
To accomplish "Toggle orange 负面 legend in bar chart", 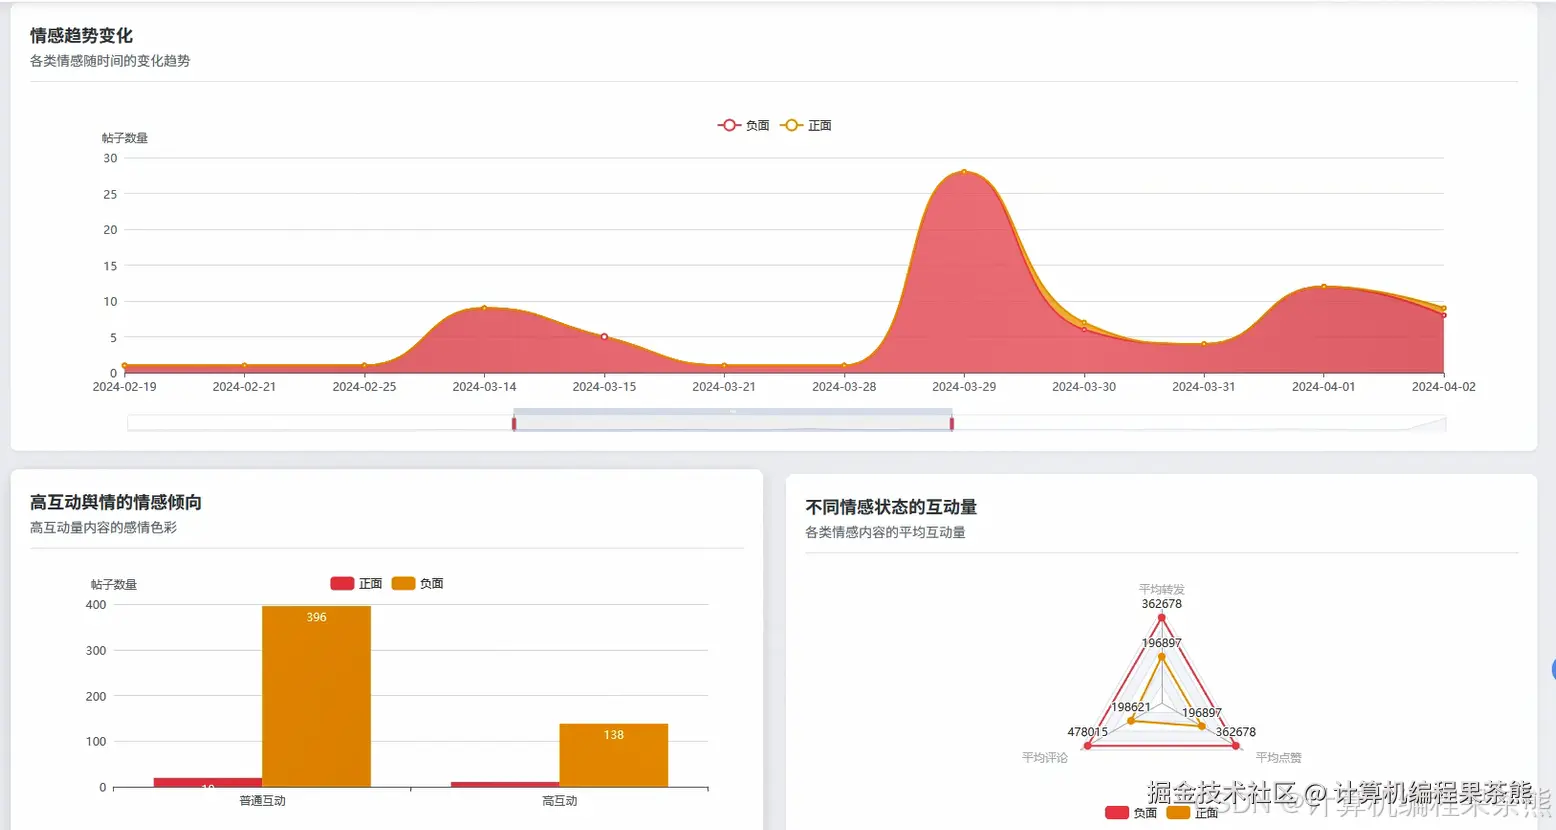I will coord(417,583).
